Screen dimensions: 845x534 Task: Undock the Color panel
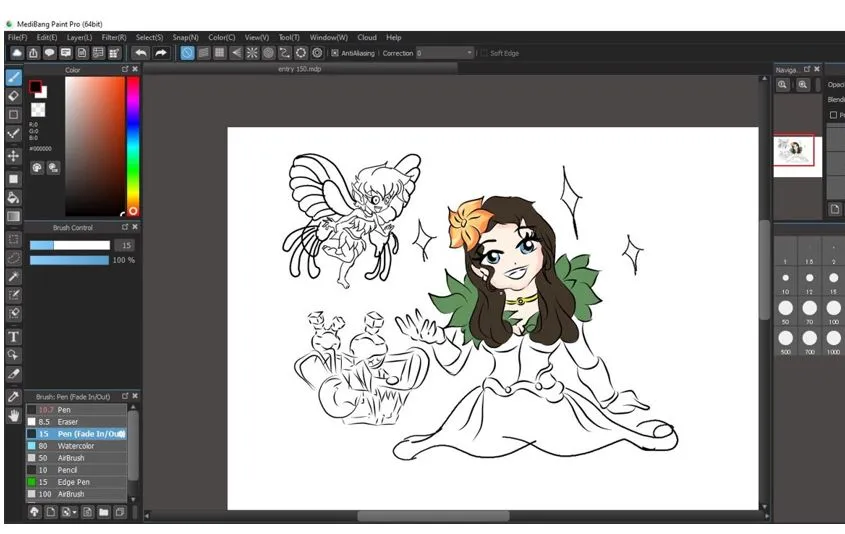(125, 69)
